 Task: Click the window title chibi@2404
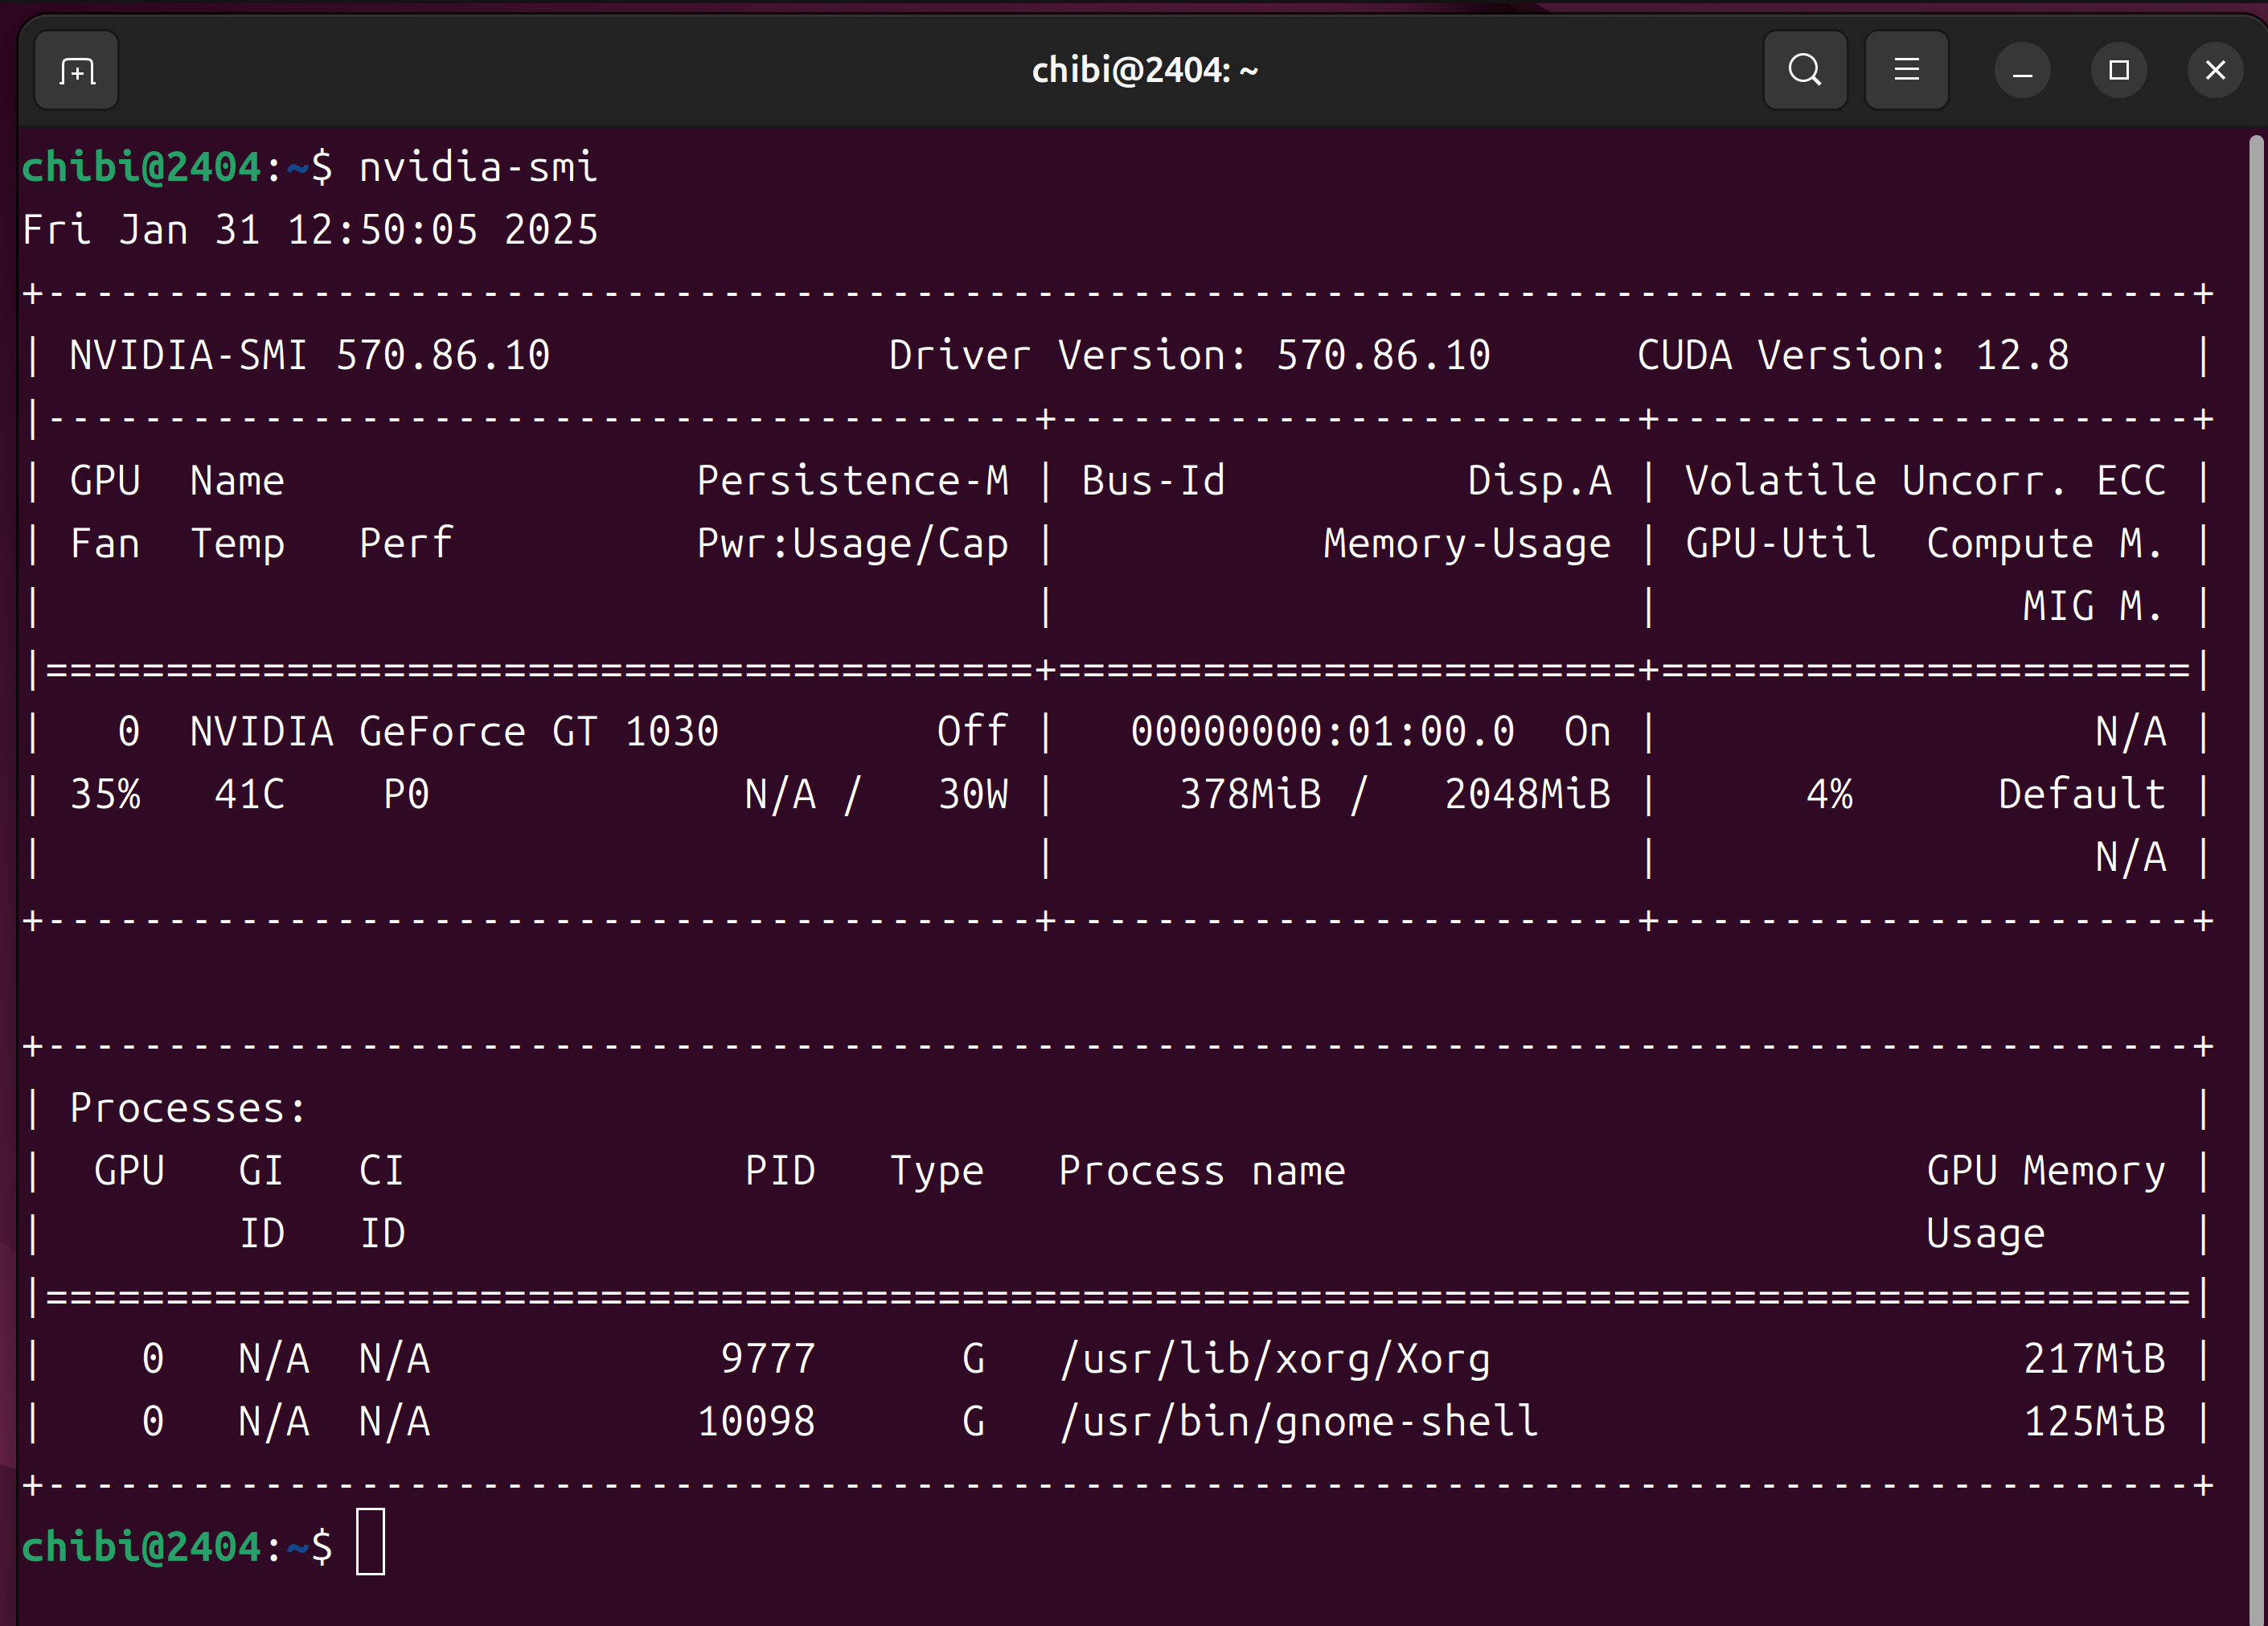1144,71
